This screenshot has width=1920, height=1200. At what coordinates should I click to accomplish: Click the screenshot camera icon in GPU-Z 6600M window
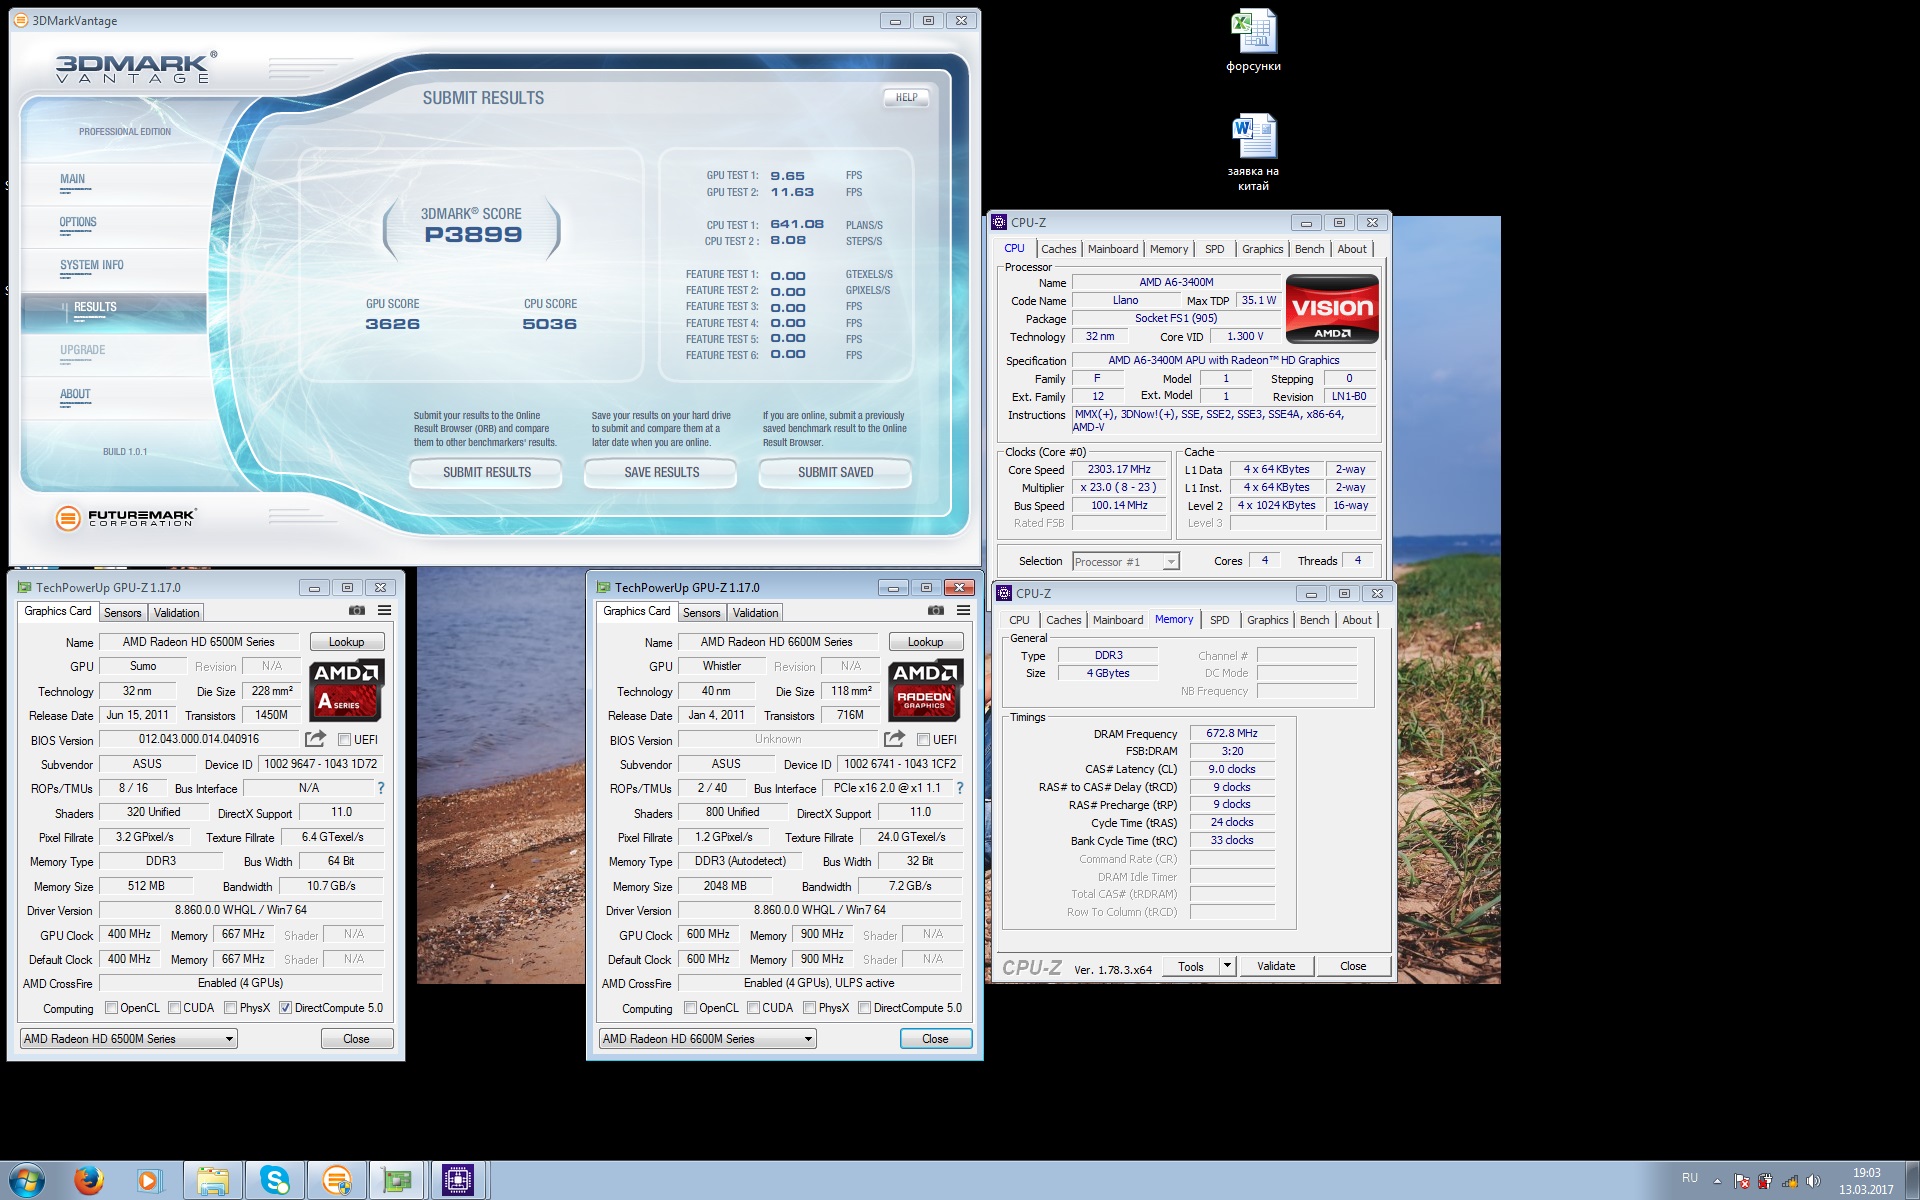[935, 610]
